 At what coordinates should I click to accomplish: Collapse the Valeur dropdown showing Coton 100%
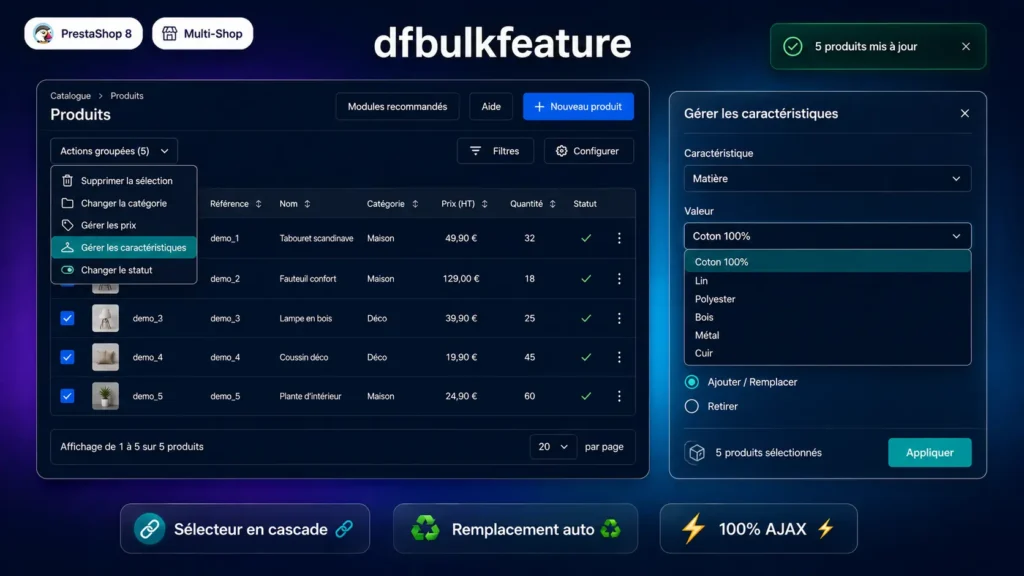click(827, 236)
